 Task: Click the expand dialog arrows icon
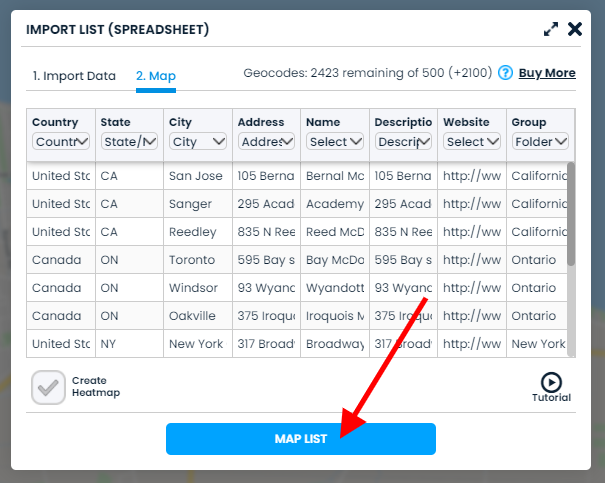(x=551, y=29)
